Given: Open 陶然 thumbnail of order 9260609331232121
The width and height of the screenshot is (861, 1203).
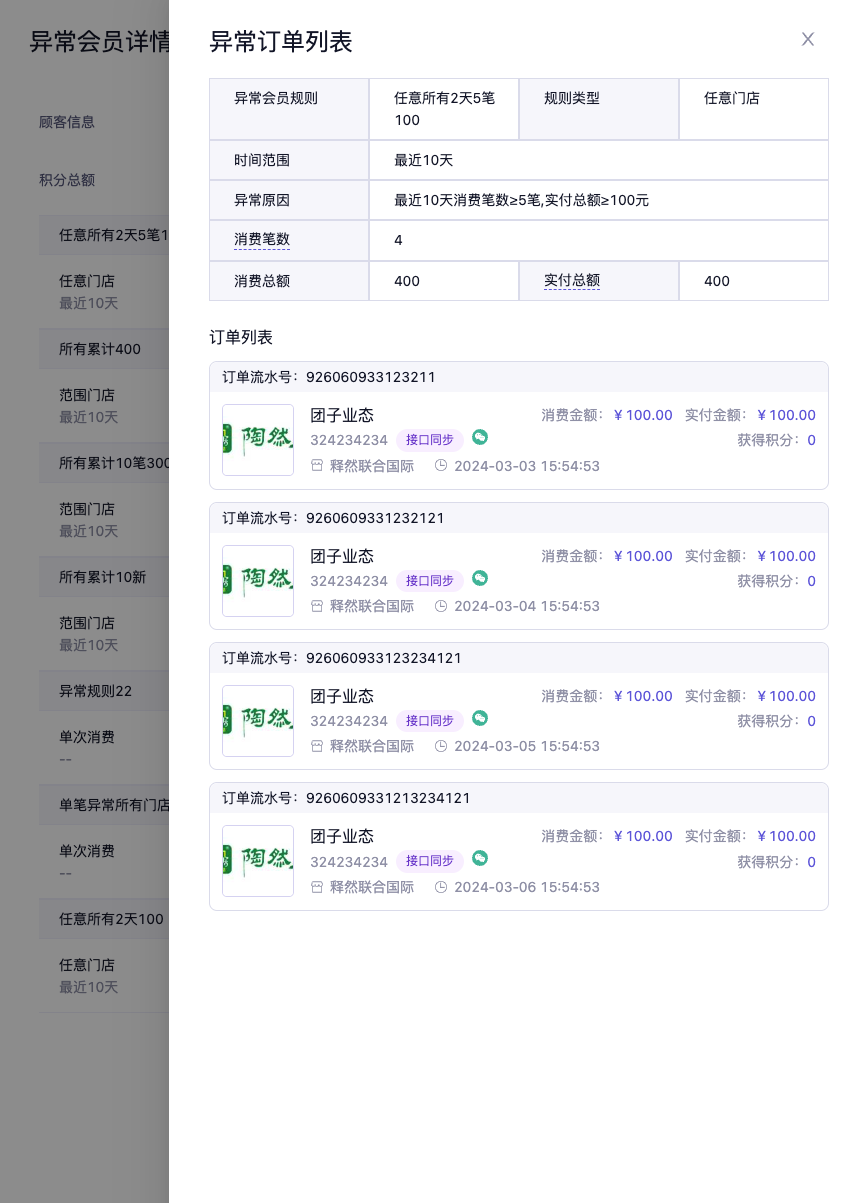Looking at the screenshot, I should pyautogui.click(x=258, y=581).
